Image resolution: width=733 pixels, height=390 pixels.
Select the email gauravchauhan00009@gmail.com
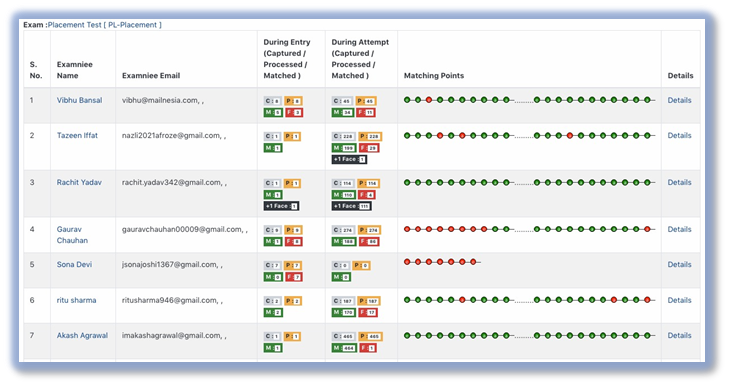pyautogui.click(x=182, y=229)
